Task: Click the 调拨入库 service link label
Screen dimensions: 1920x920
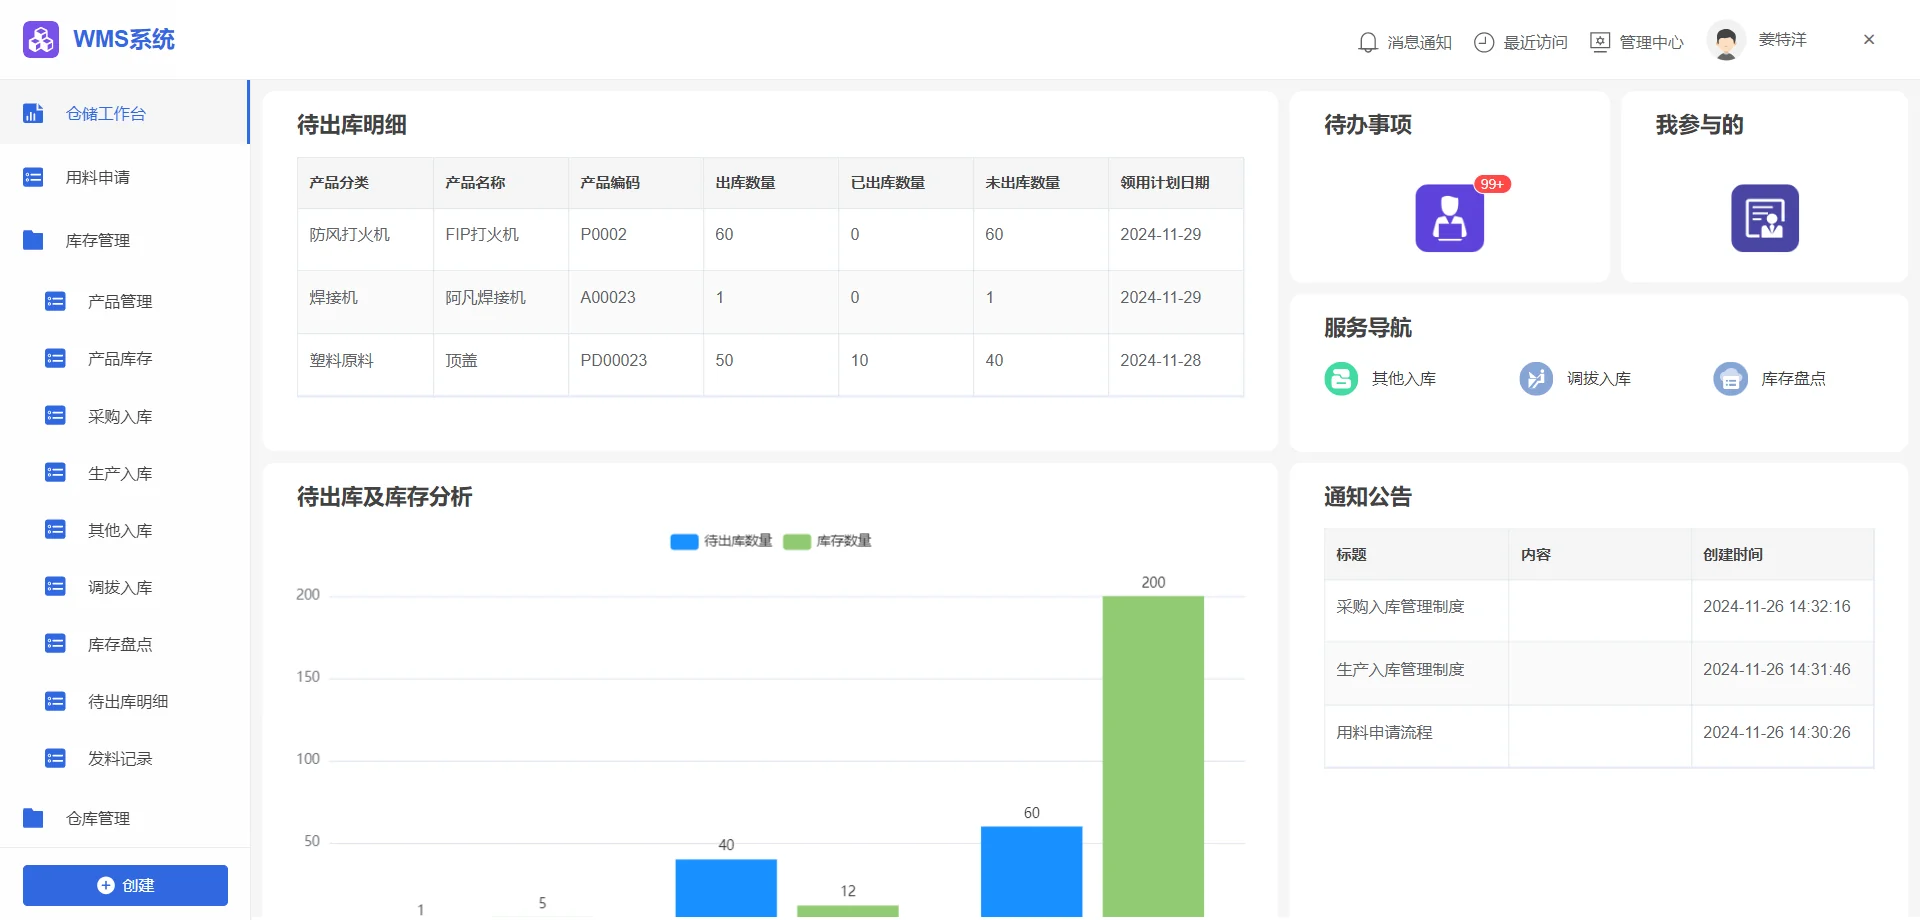Action: [x=1598, y=379]
